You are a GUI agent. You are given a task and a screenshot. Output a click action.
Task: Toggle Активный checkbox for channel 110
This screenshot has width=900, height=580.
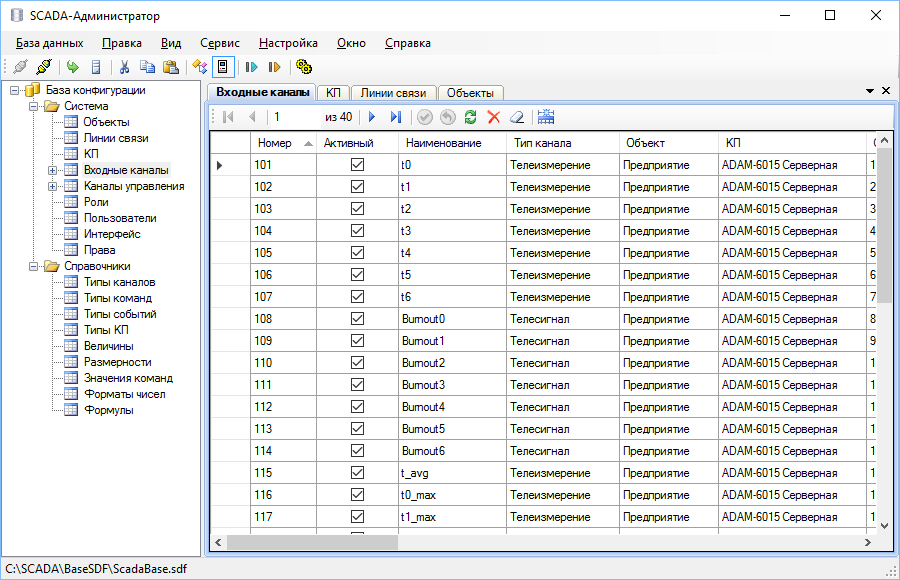[357, 363]
